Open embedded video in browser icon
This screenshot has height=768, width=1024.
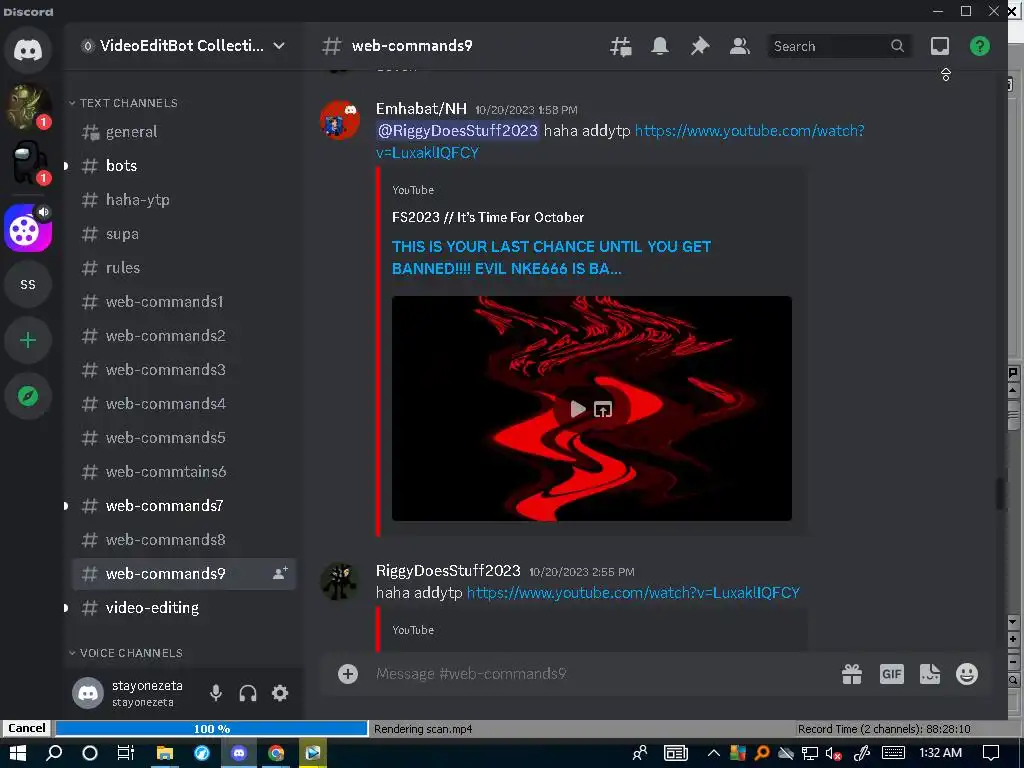603,409
